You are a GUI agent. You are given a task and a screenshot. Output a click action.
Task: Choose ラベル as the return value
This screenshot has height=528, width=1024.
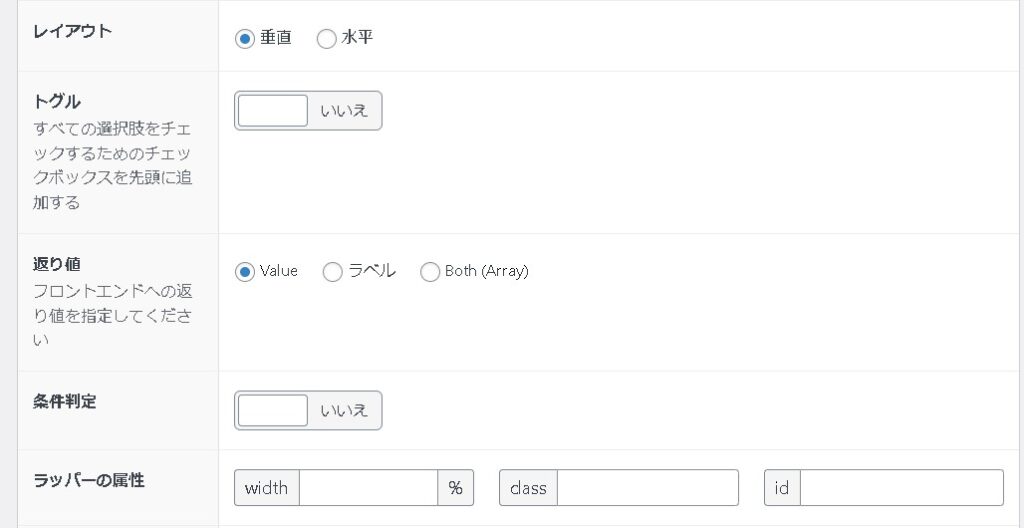[x=333, y=272]
